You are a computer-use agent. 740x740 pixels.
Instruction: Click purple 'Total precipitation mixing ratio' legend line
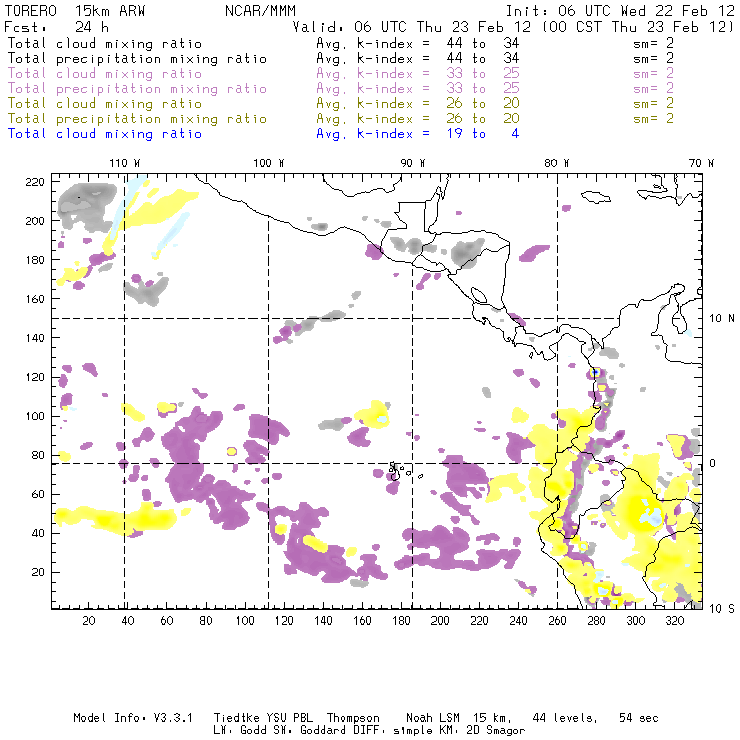(137, 89)
